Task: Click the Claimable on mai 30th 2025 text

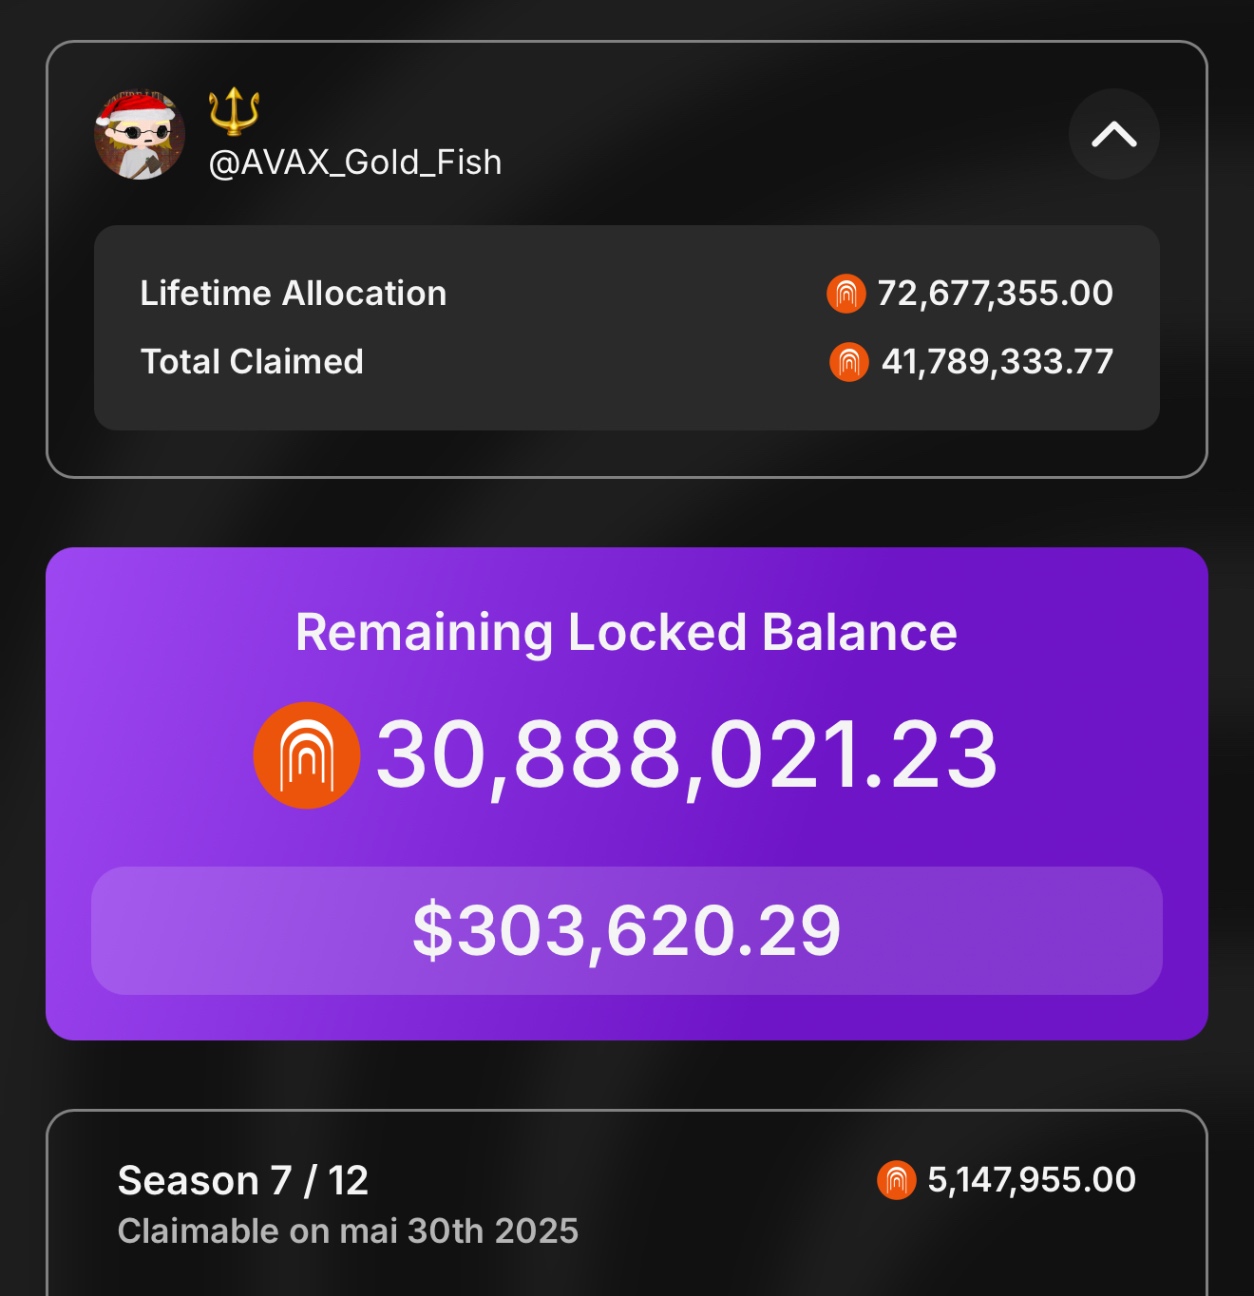Action: click(348, 1231)
